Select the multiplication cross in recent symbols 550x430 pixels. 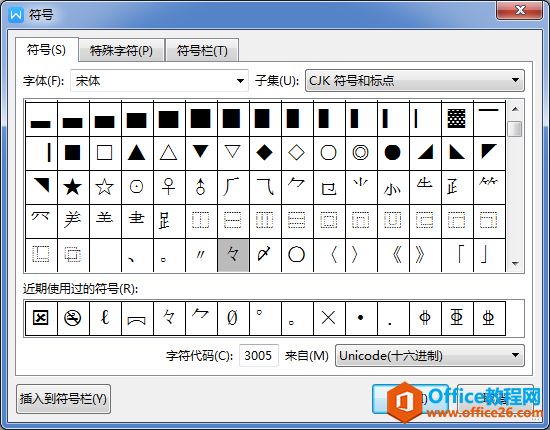tap(329, 318)
